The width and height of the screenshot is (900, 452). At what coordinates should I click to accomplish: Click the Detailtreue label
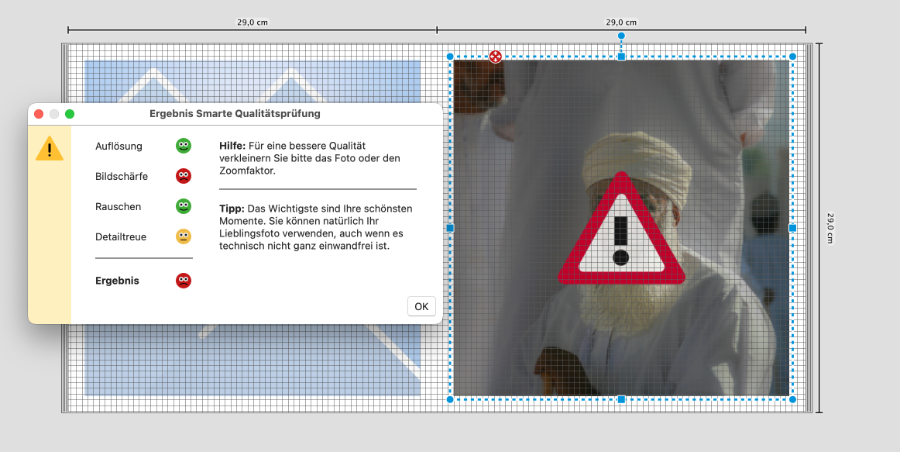(x=121, y=237)
